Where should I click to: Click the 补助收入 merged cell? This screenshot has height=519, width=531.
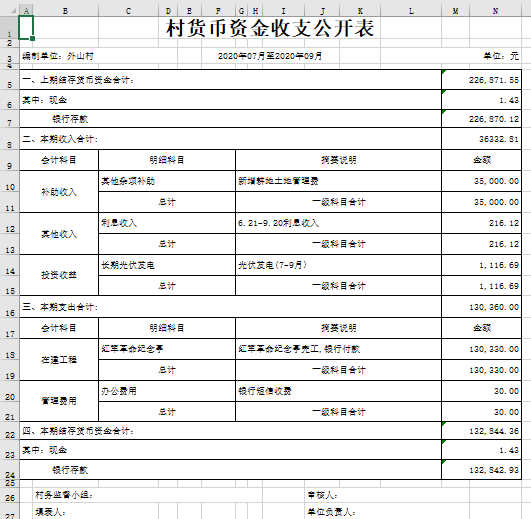59,192
